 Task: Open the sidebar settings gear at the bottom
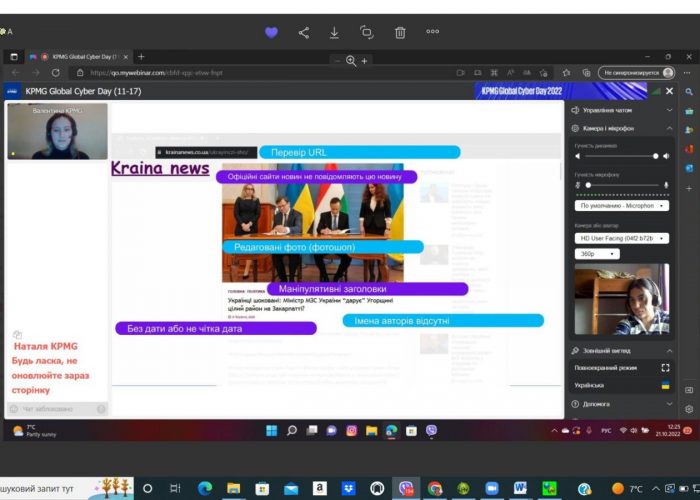(x=689, y=409)
